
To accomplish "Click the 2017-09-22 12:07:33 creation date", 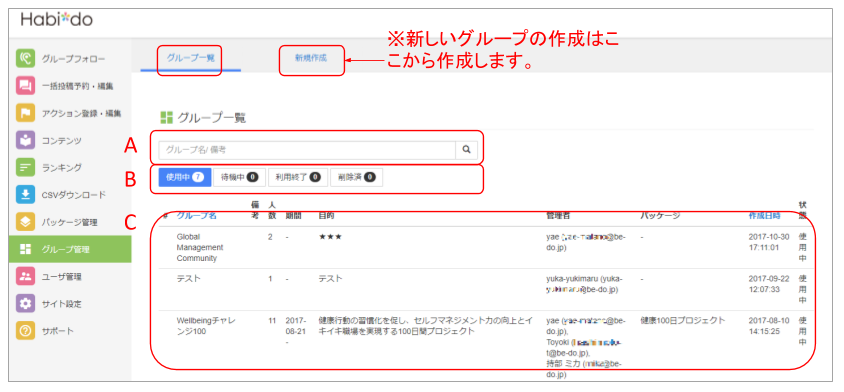I will 769,284.
